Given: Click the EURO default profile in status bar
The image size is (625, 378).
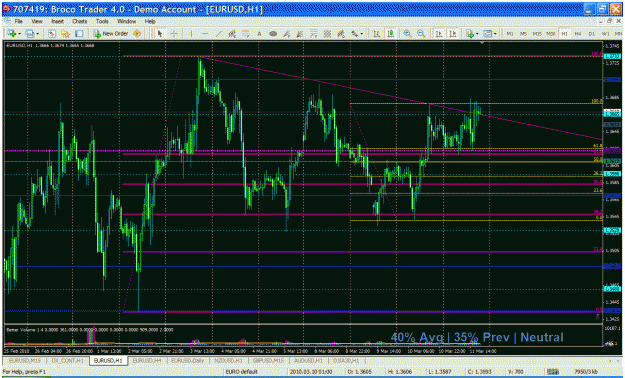Looking at the screenshot, I should 242,372.
